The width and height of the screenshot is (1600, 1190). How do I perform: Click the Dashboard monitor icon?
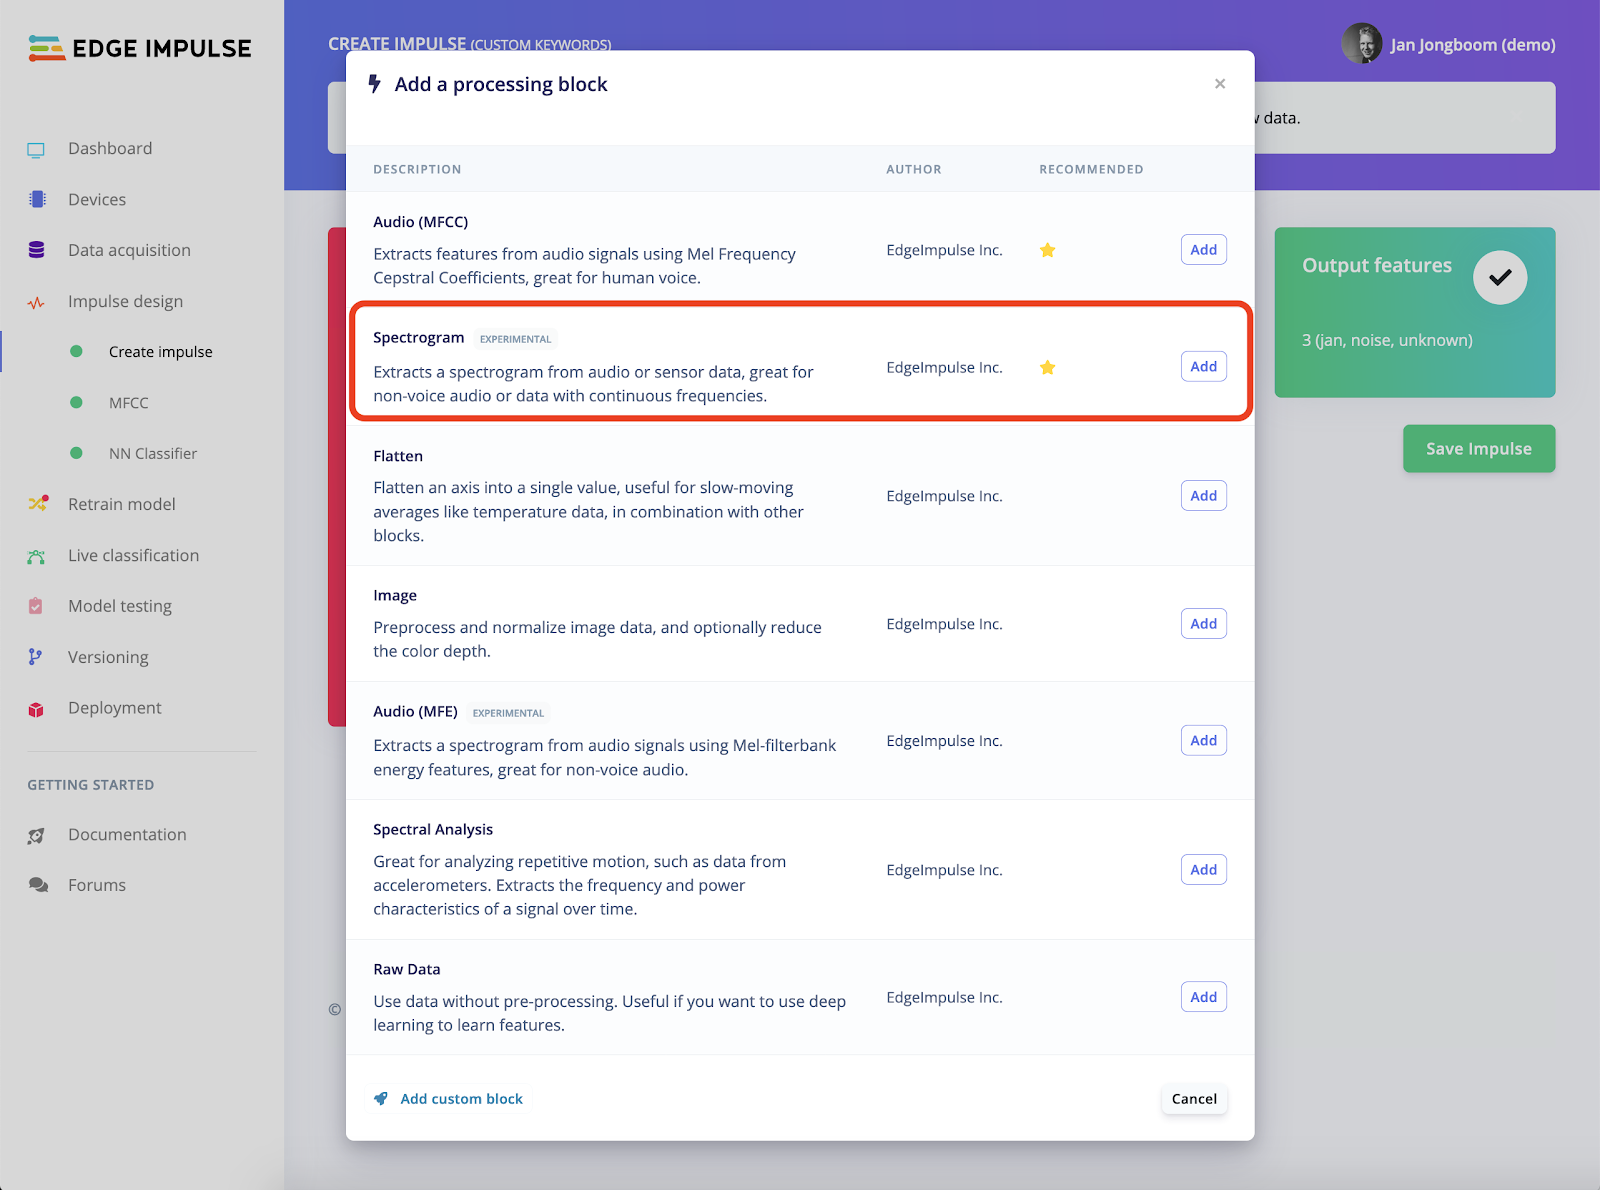point(36,150)
